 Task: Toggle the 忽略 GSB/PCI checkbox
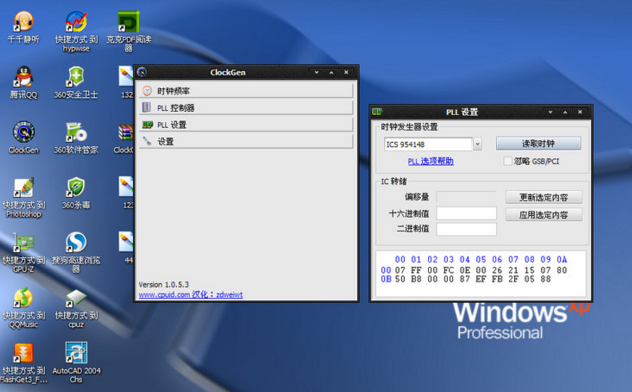(x=508, y=161)
